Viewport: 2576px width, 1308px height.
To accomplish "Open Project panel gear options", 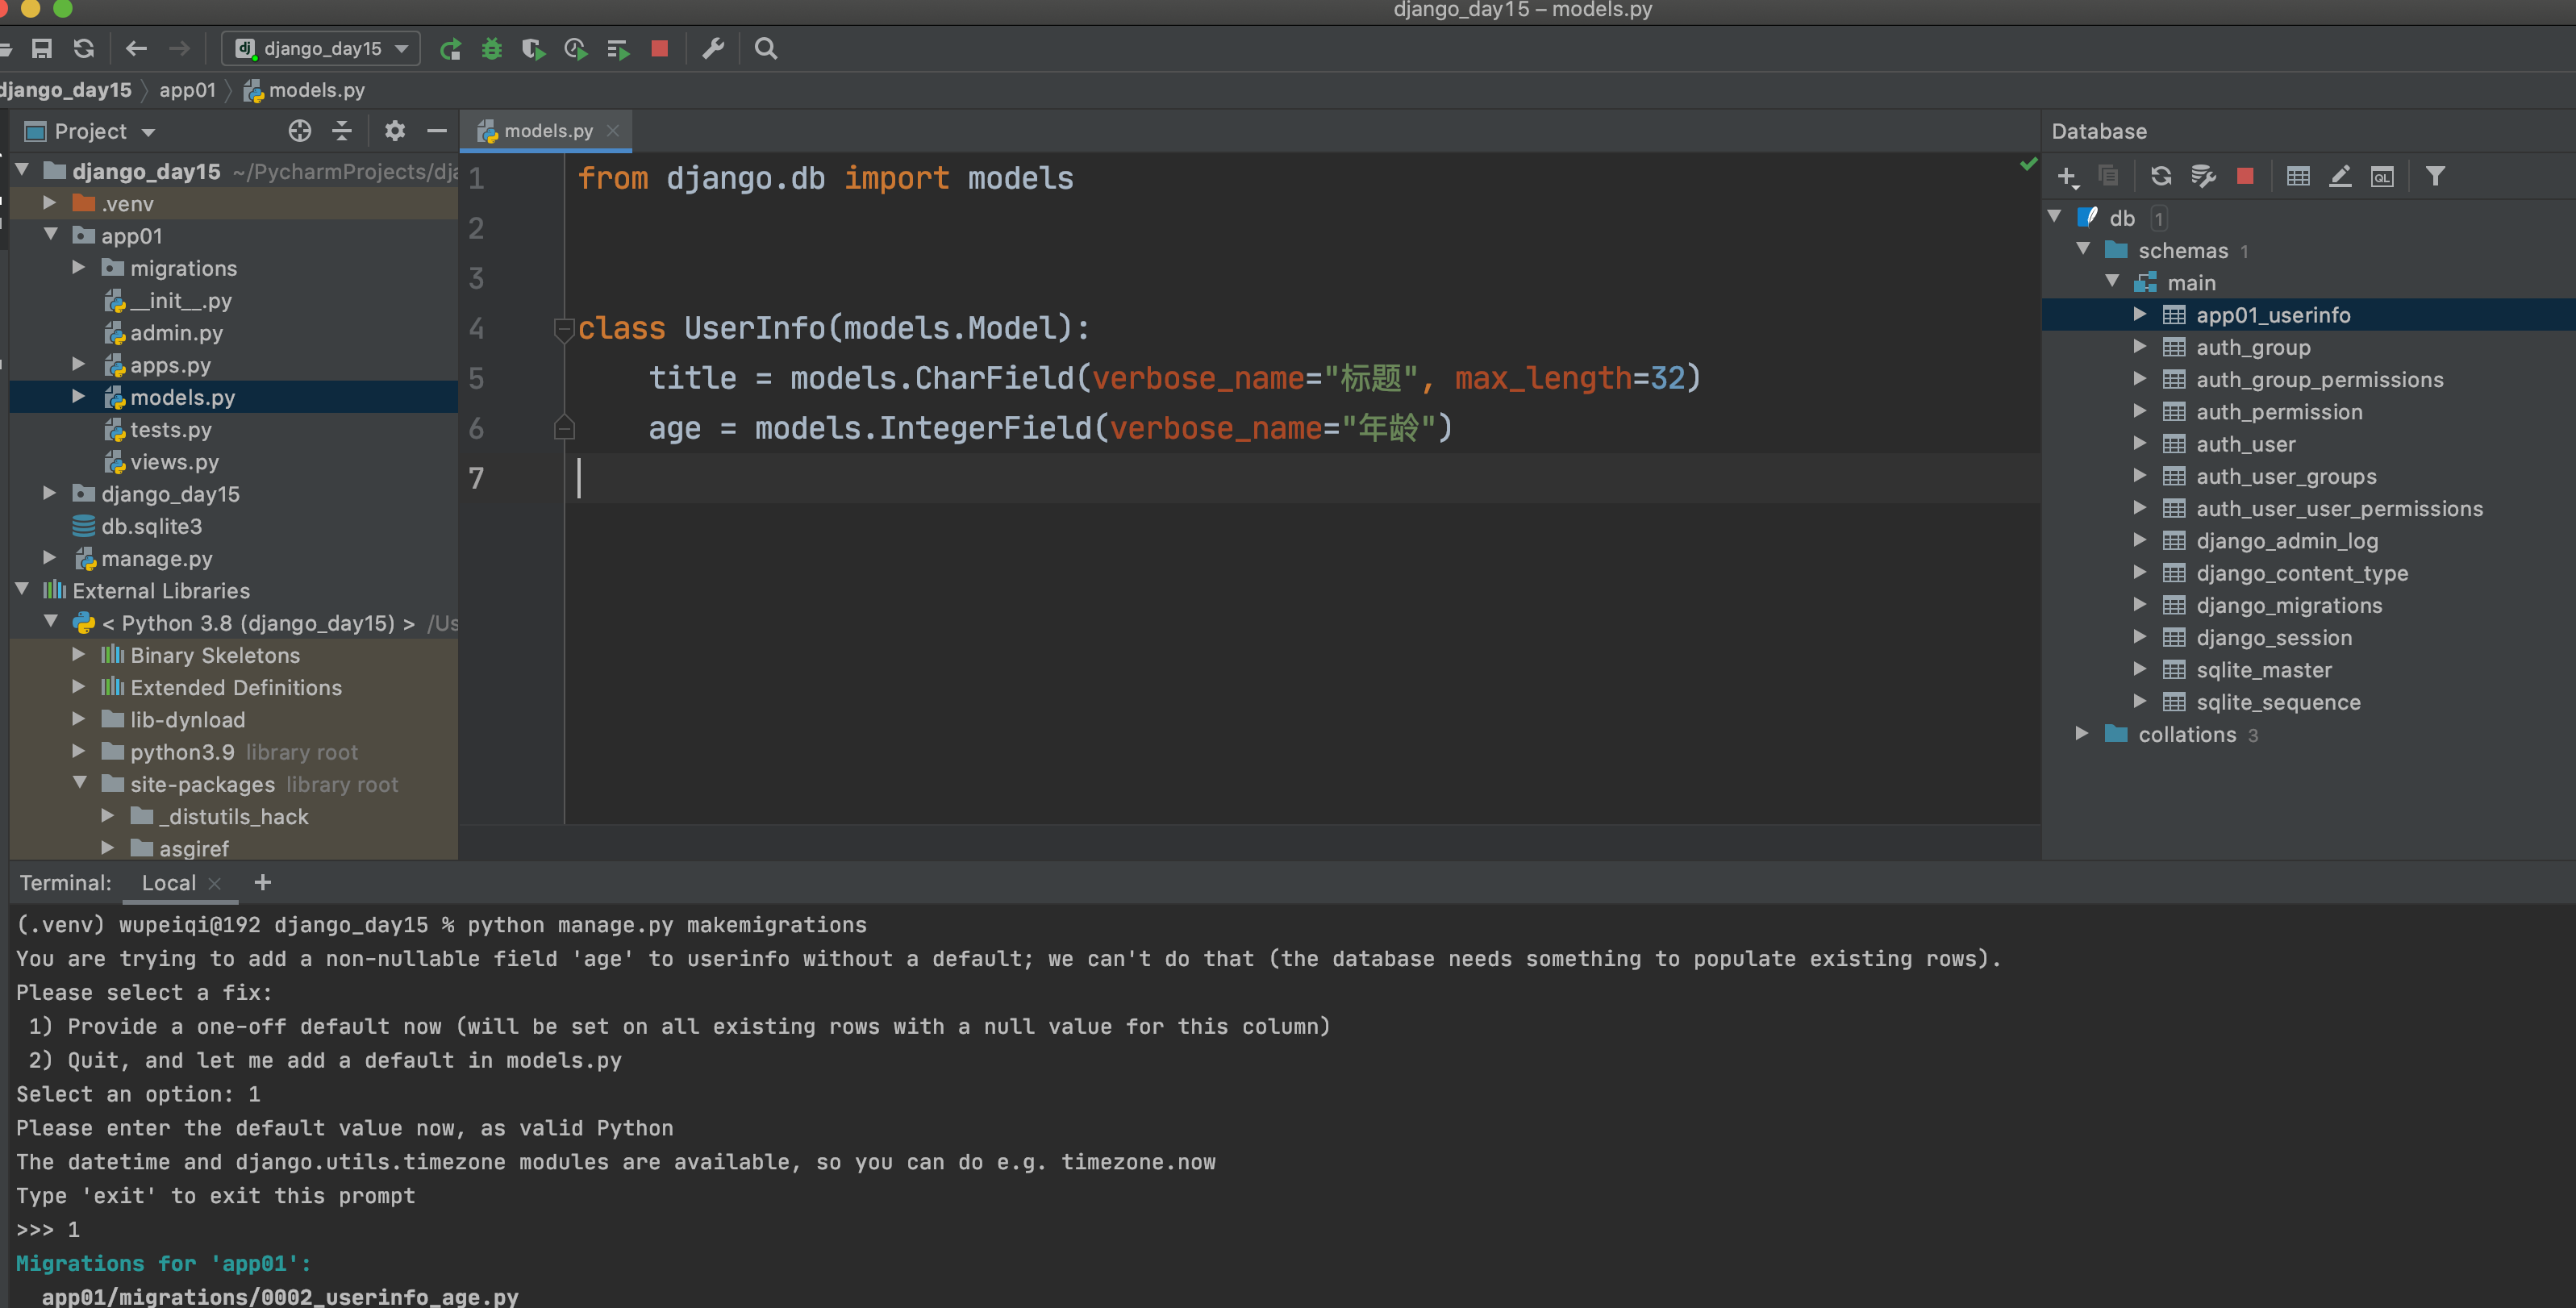I will [395, 131].
